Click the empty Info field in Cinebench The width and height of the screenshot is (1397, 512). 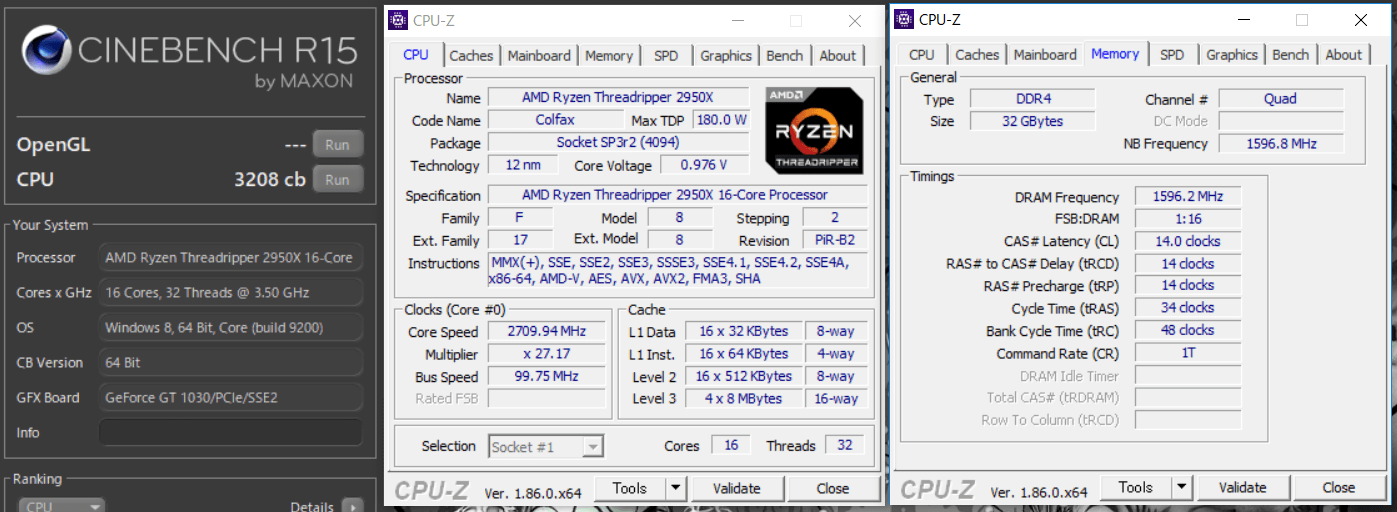(230, 433)
